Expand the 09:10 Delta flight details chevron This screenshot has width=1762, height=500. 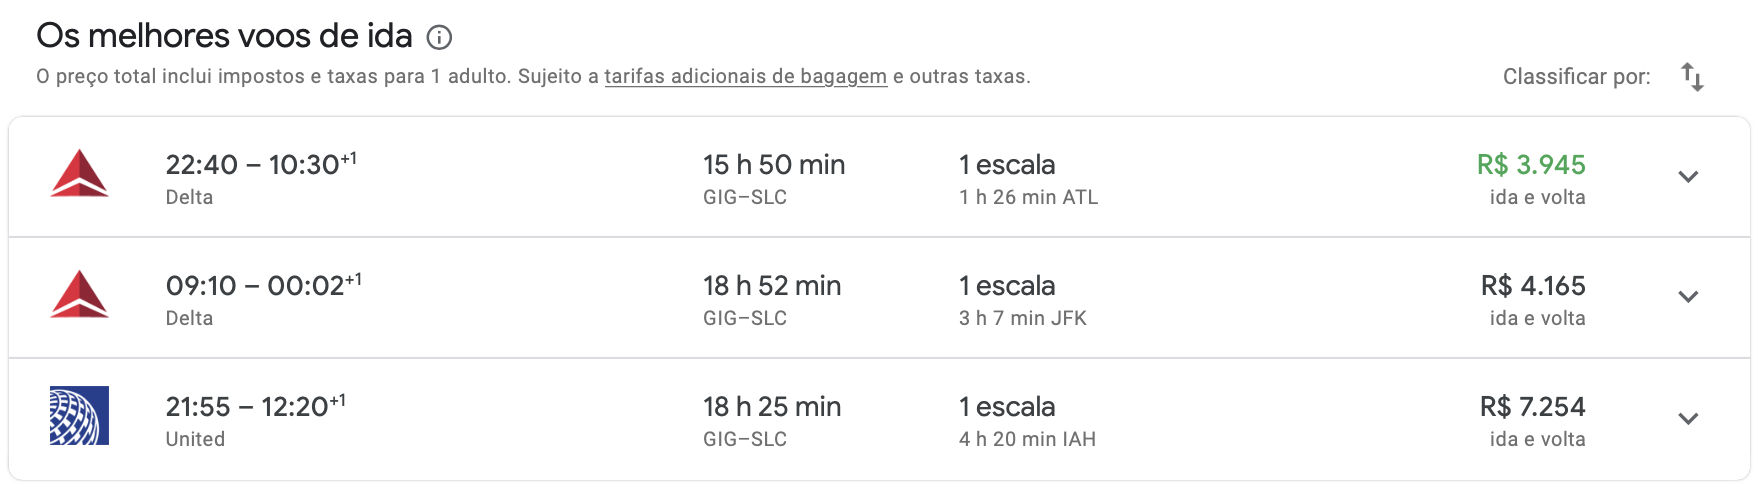1688,297
